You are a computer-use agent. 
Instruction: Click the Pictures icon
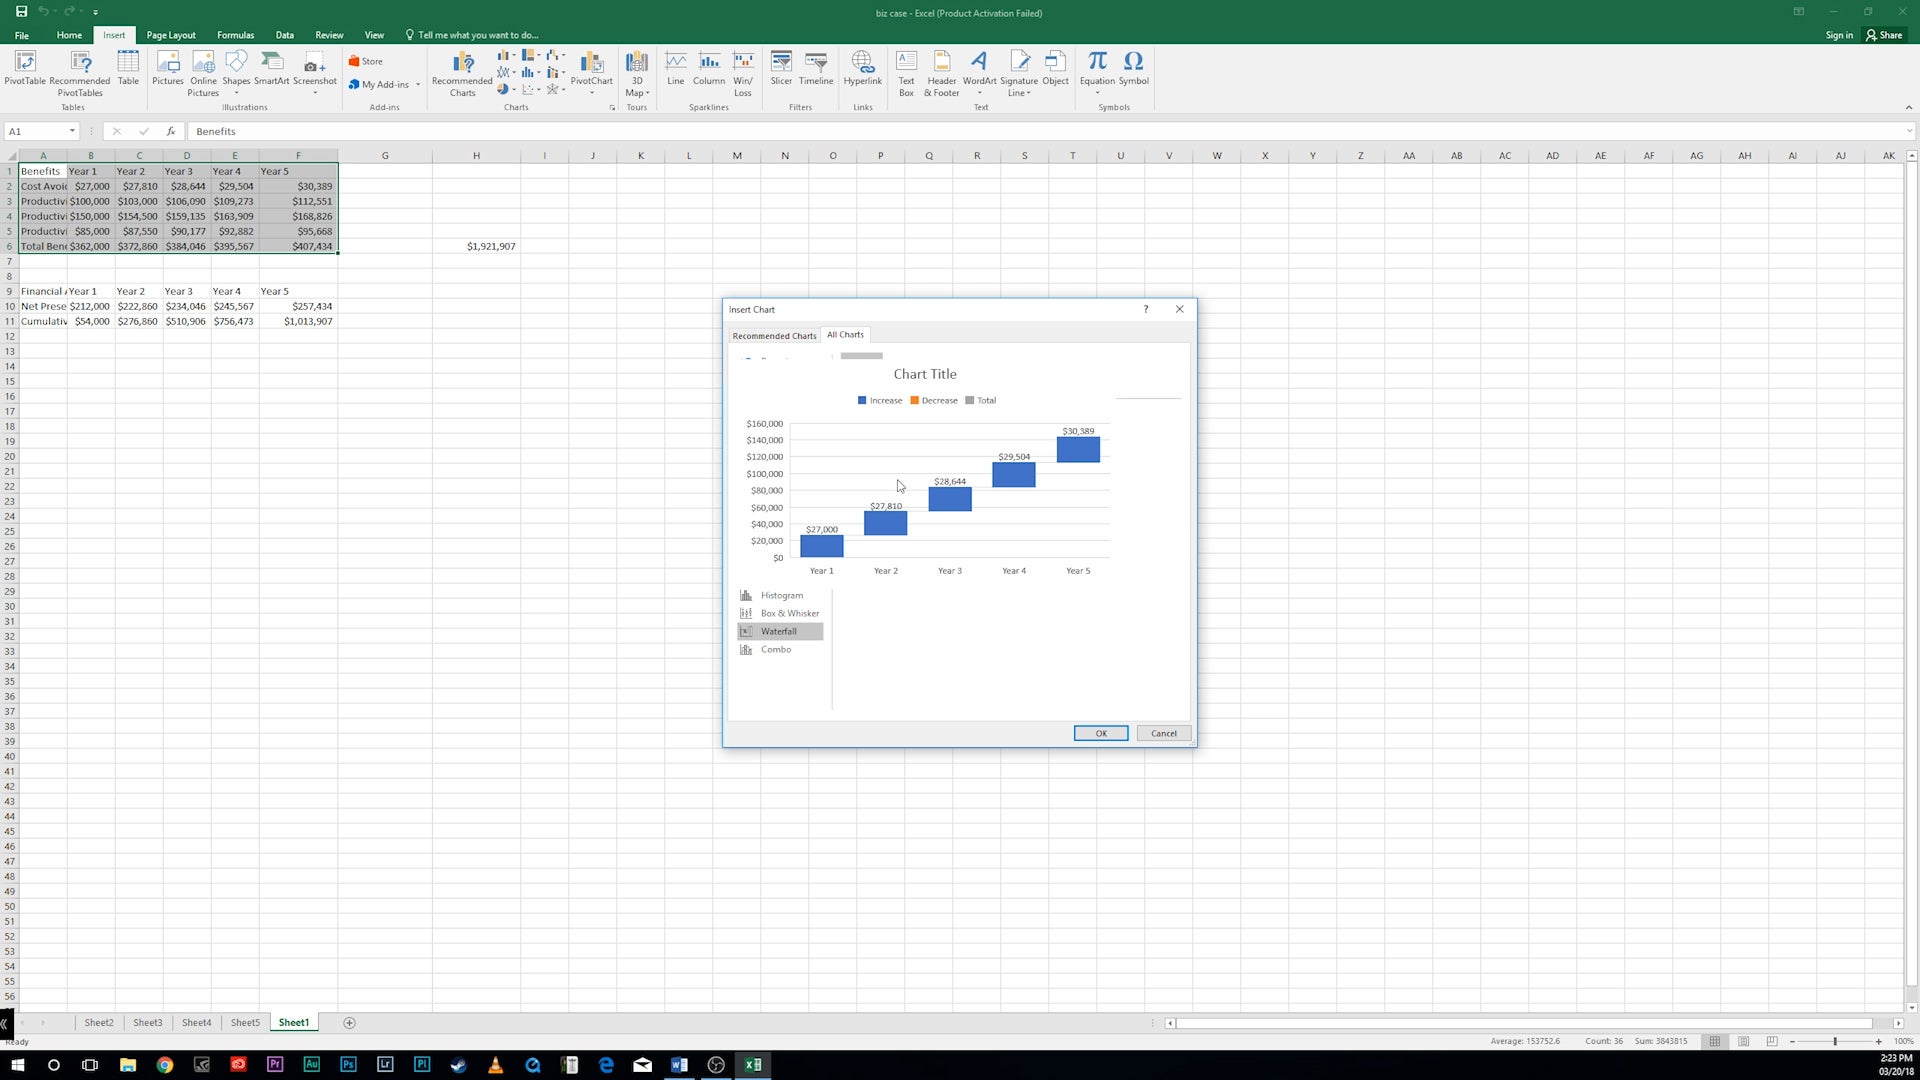168,68
